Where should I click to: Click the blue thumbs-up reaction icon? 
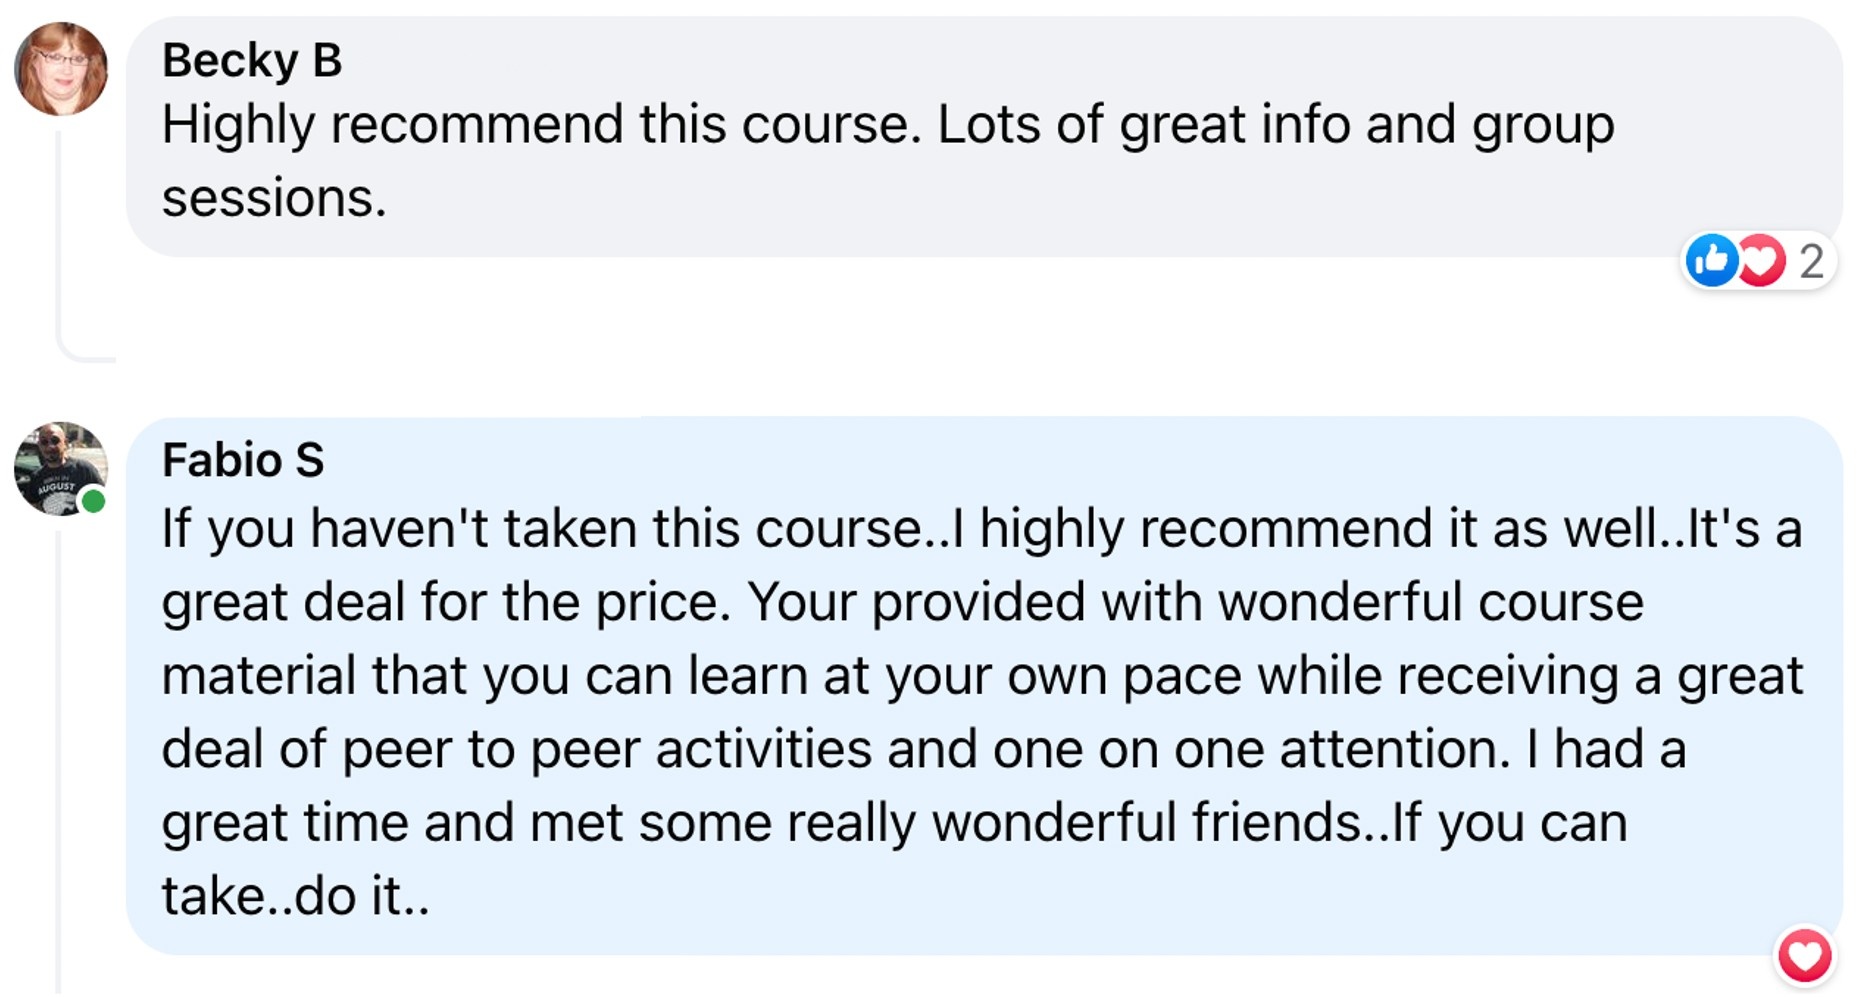1711,261
